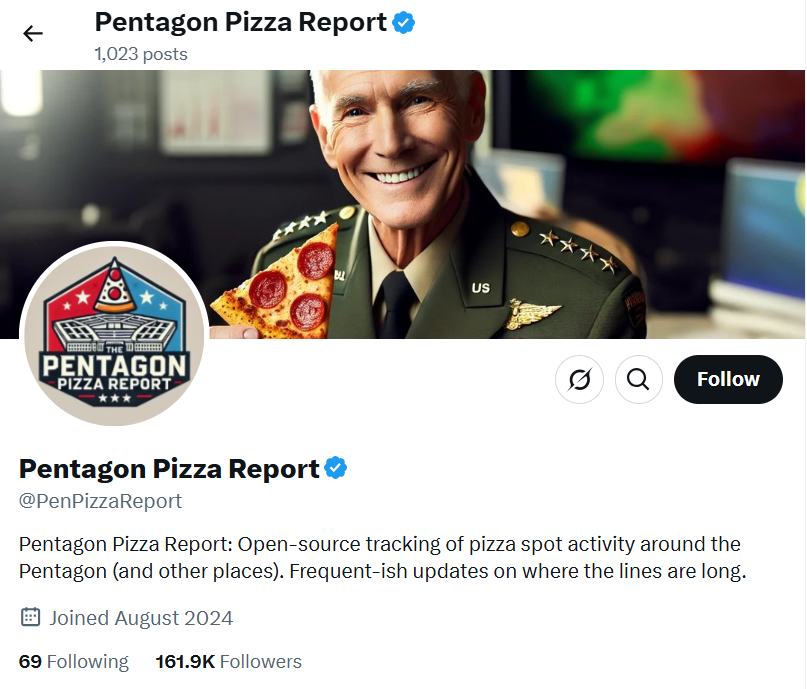This screenshot has height=689, width=807.
Task: Click the 1,023 posts count
Action: [x=141, y=53]
